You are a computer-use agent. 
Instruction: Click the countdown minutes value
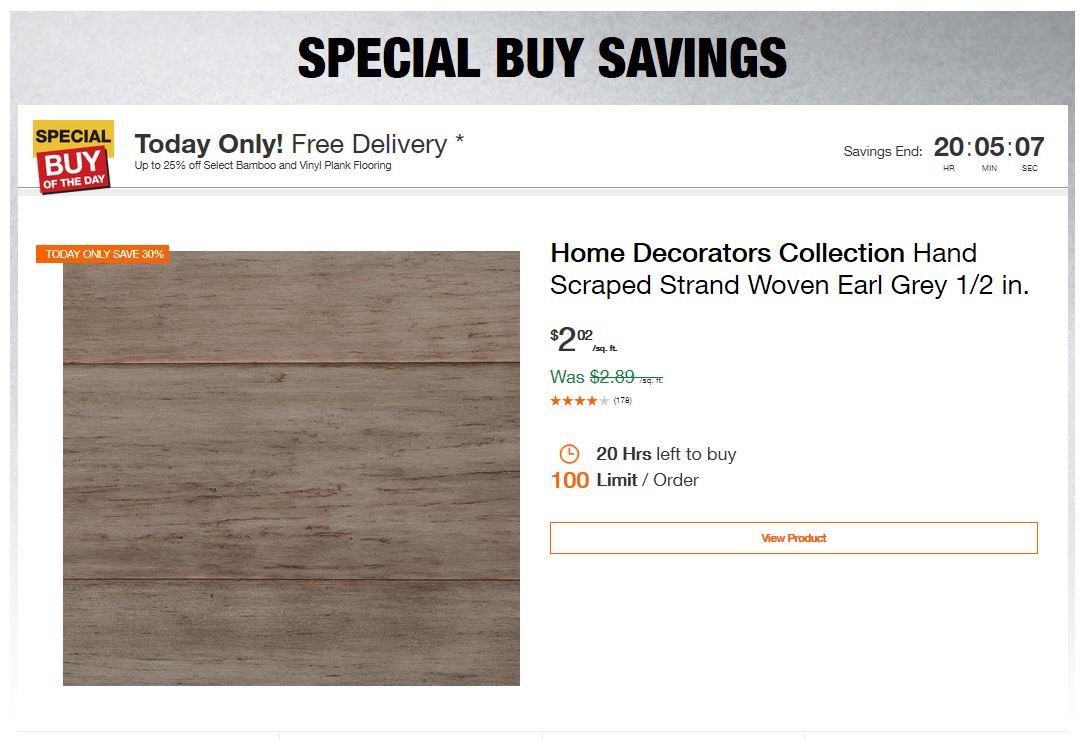(x=989, y=148)
